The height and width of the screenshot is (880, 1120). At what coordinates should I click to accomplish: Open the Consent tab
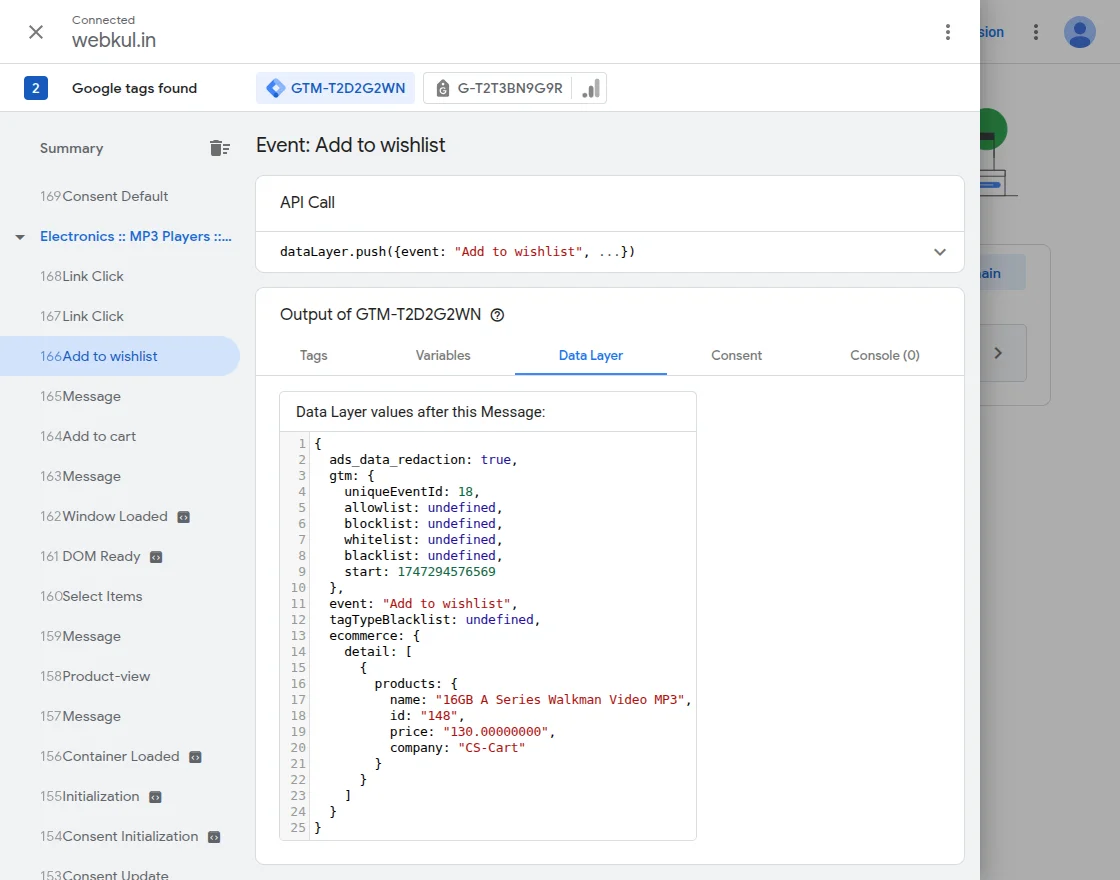coord(736,355)
